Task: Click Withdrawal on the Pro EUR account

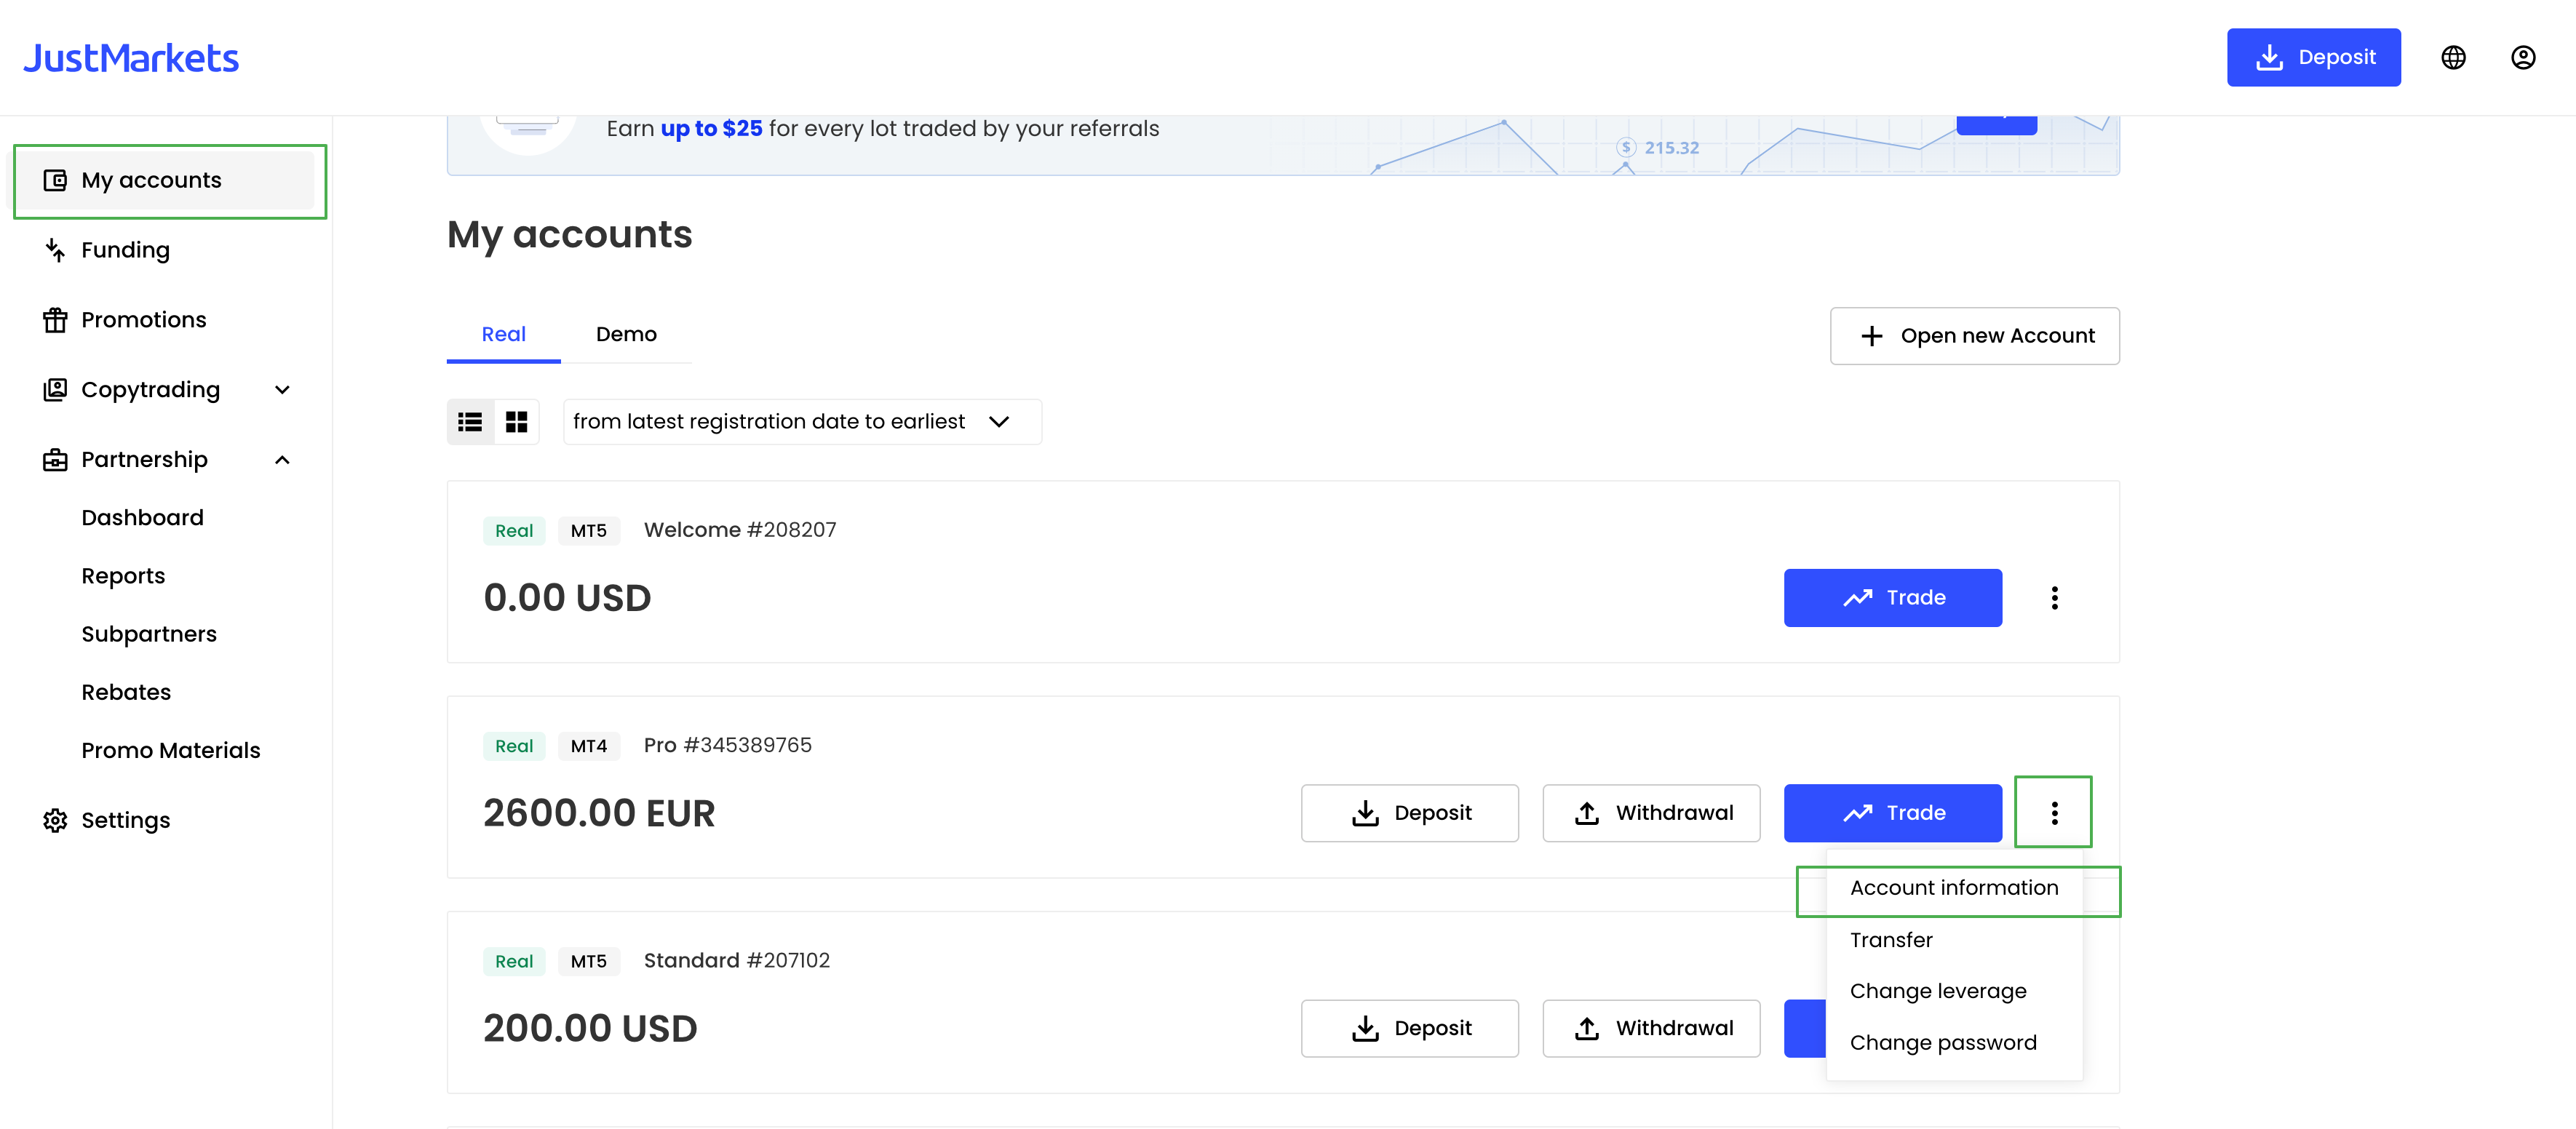Action: pos(1651,813)
